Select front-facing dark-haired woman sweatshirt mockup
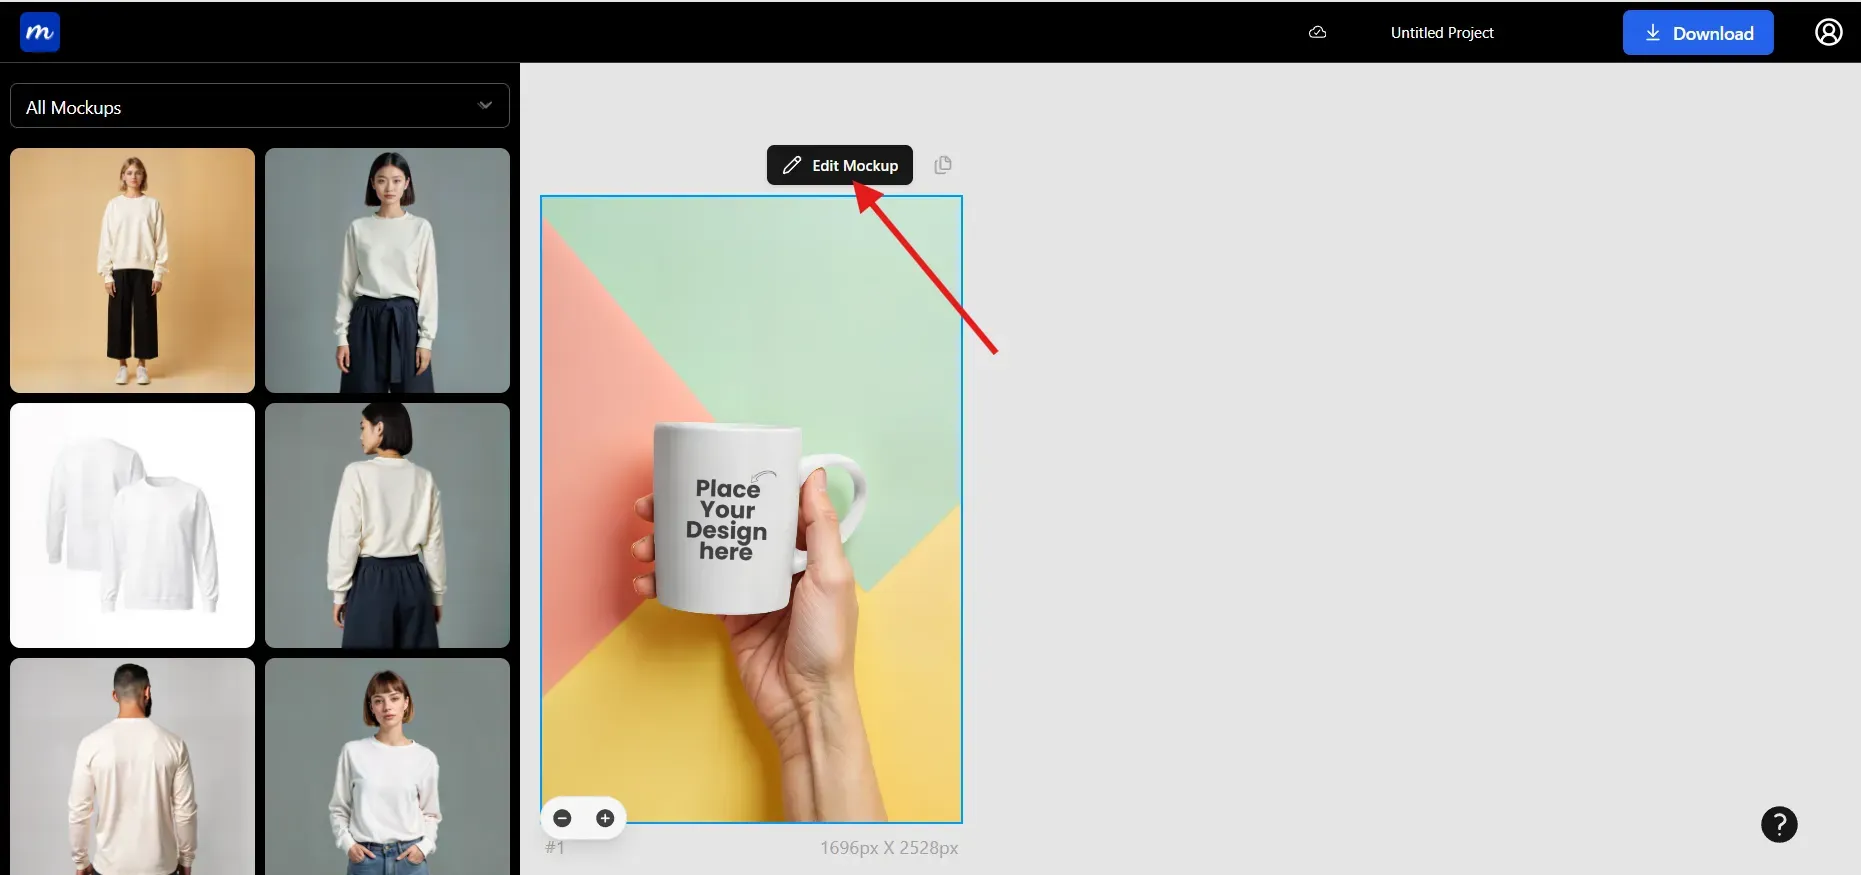Image resolution: width=1861 pixels, height=875 pixels. pyautogui.click(x=387, y=270)
